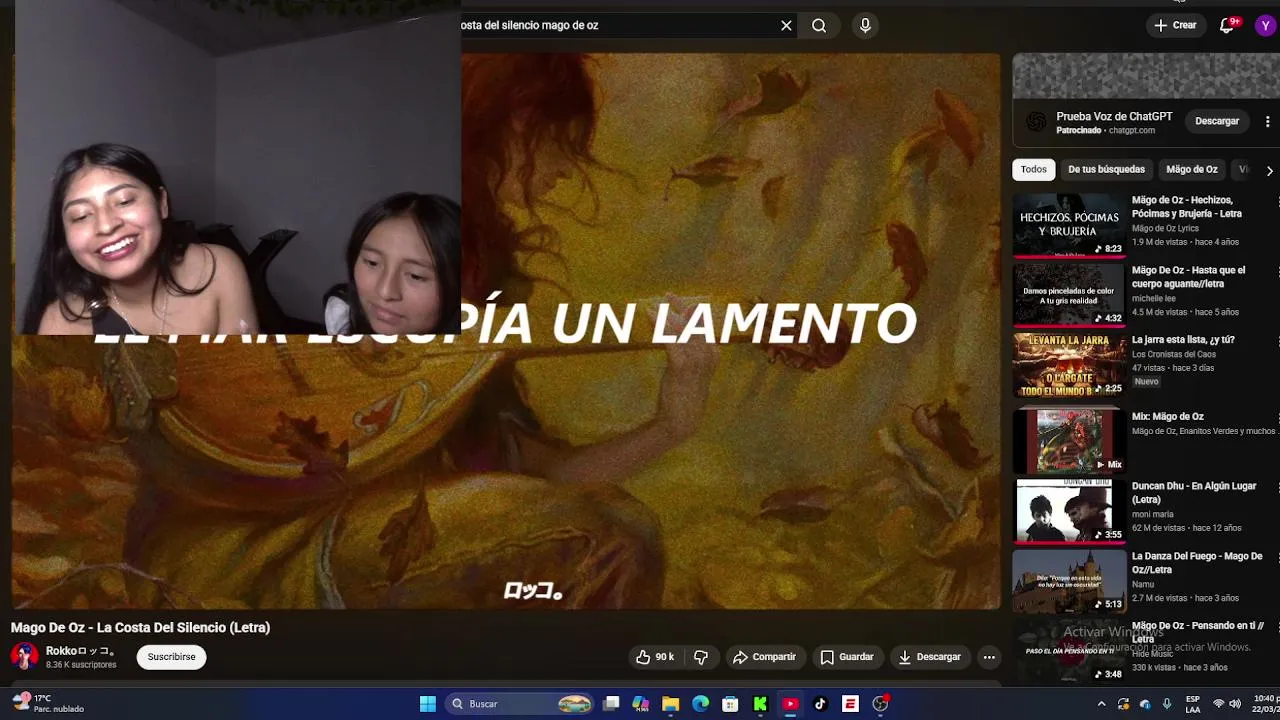Screen dimensions: 1280x720
Task: Open Mix: Mägo de Oz playlist
Action: pos(1167,417)
